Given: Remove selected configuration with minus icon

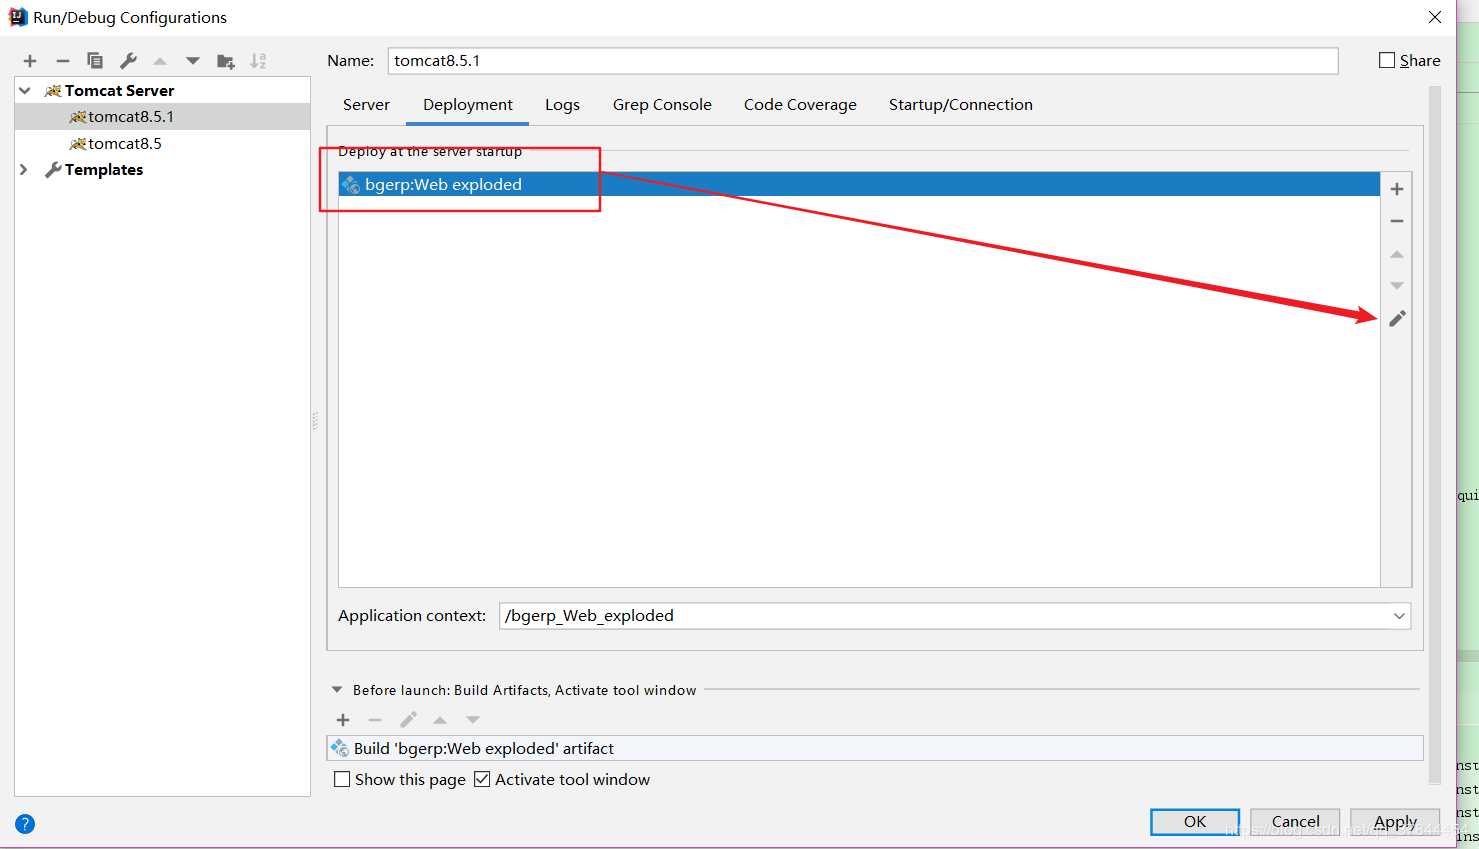Looking at the screenshot, I should tap(63, 61).
